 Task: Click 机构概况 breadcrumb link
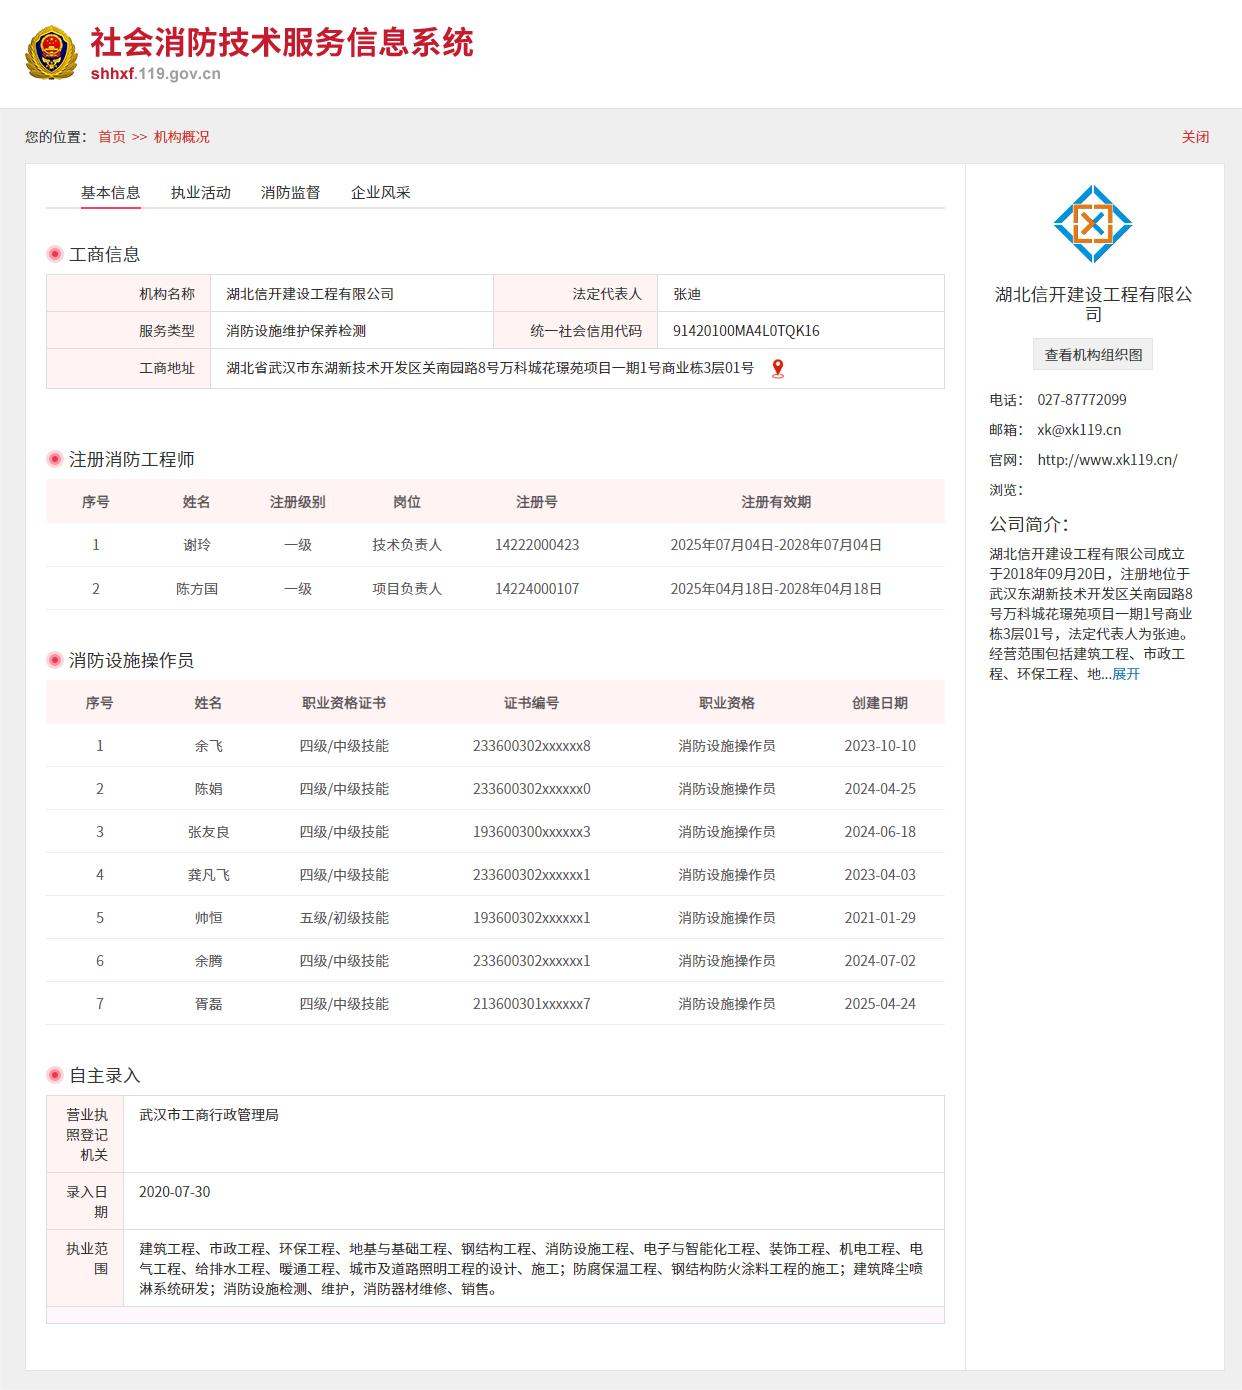coord(182,137)
